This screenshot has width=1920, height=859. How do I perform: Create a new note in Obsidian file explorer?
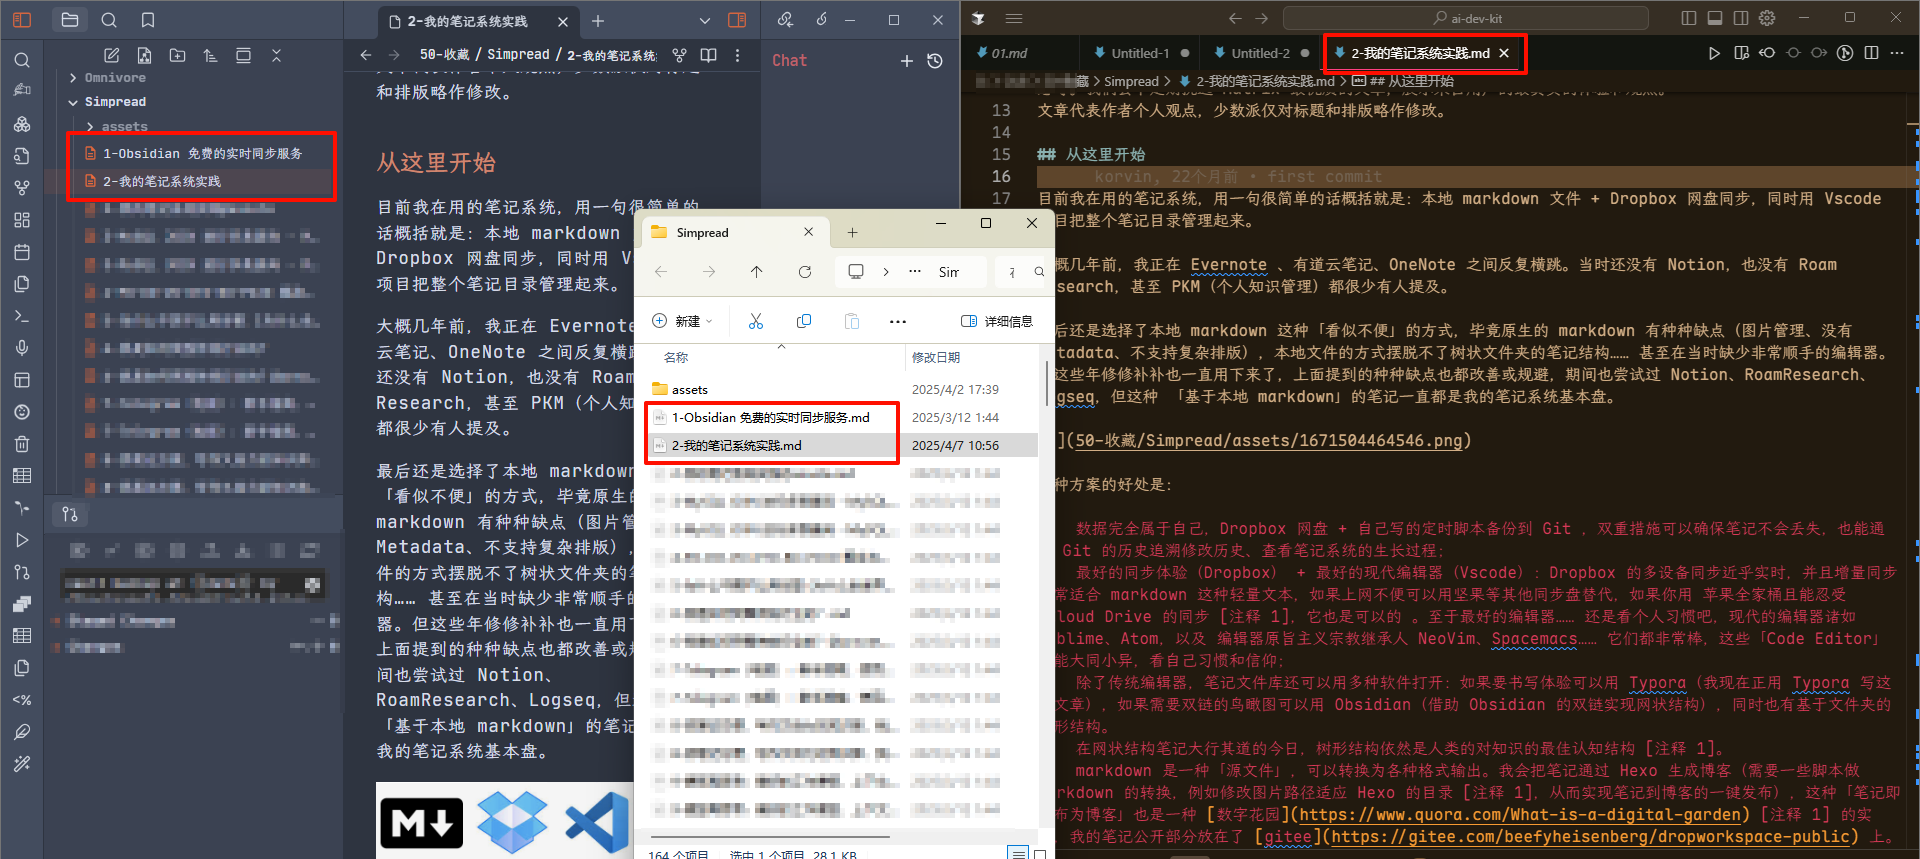point(112,56)
